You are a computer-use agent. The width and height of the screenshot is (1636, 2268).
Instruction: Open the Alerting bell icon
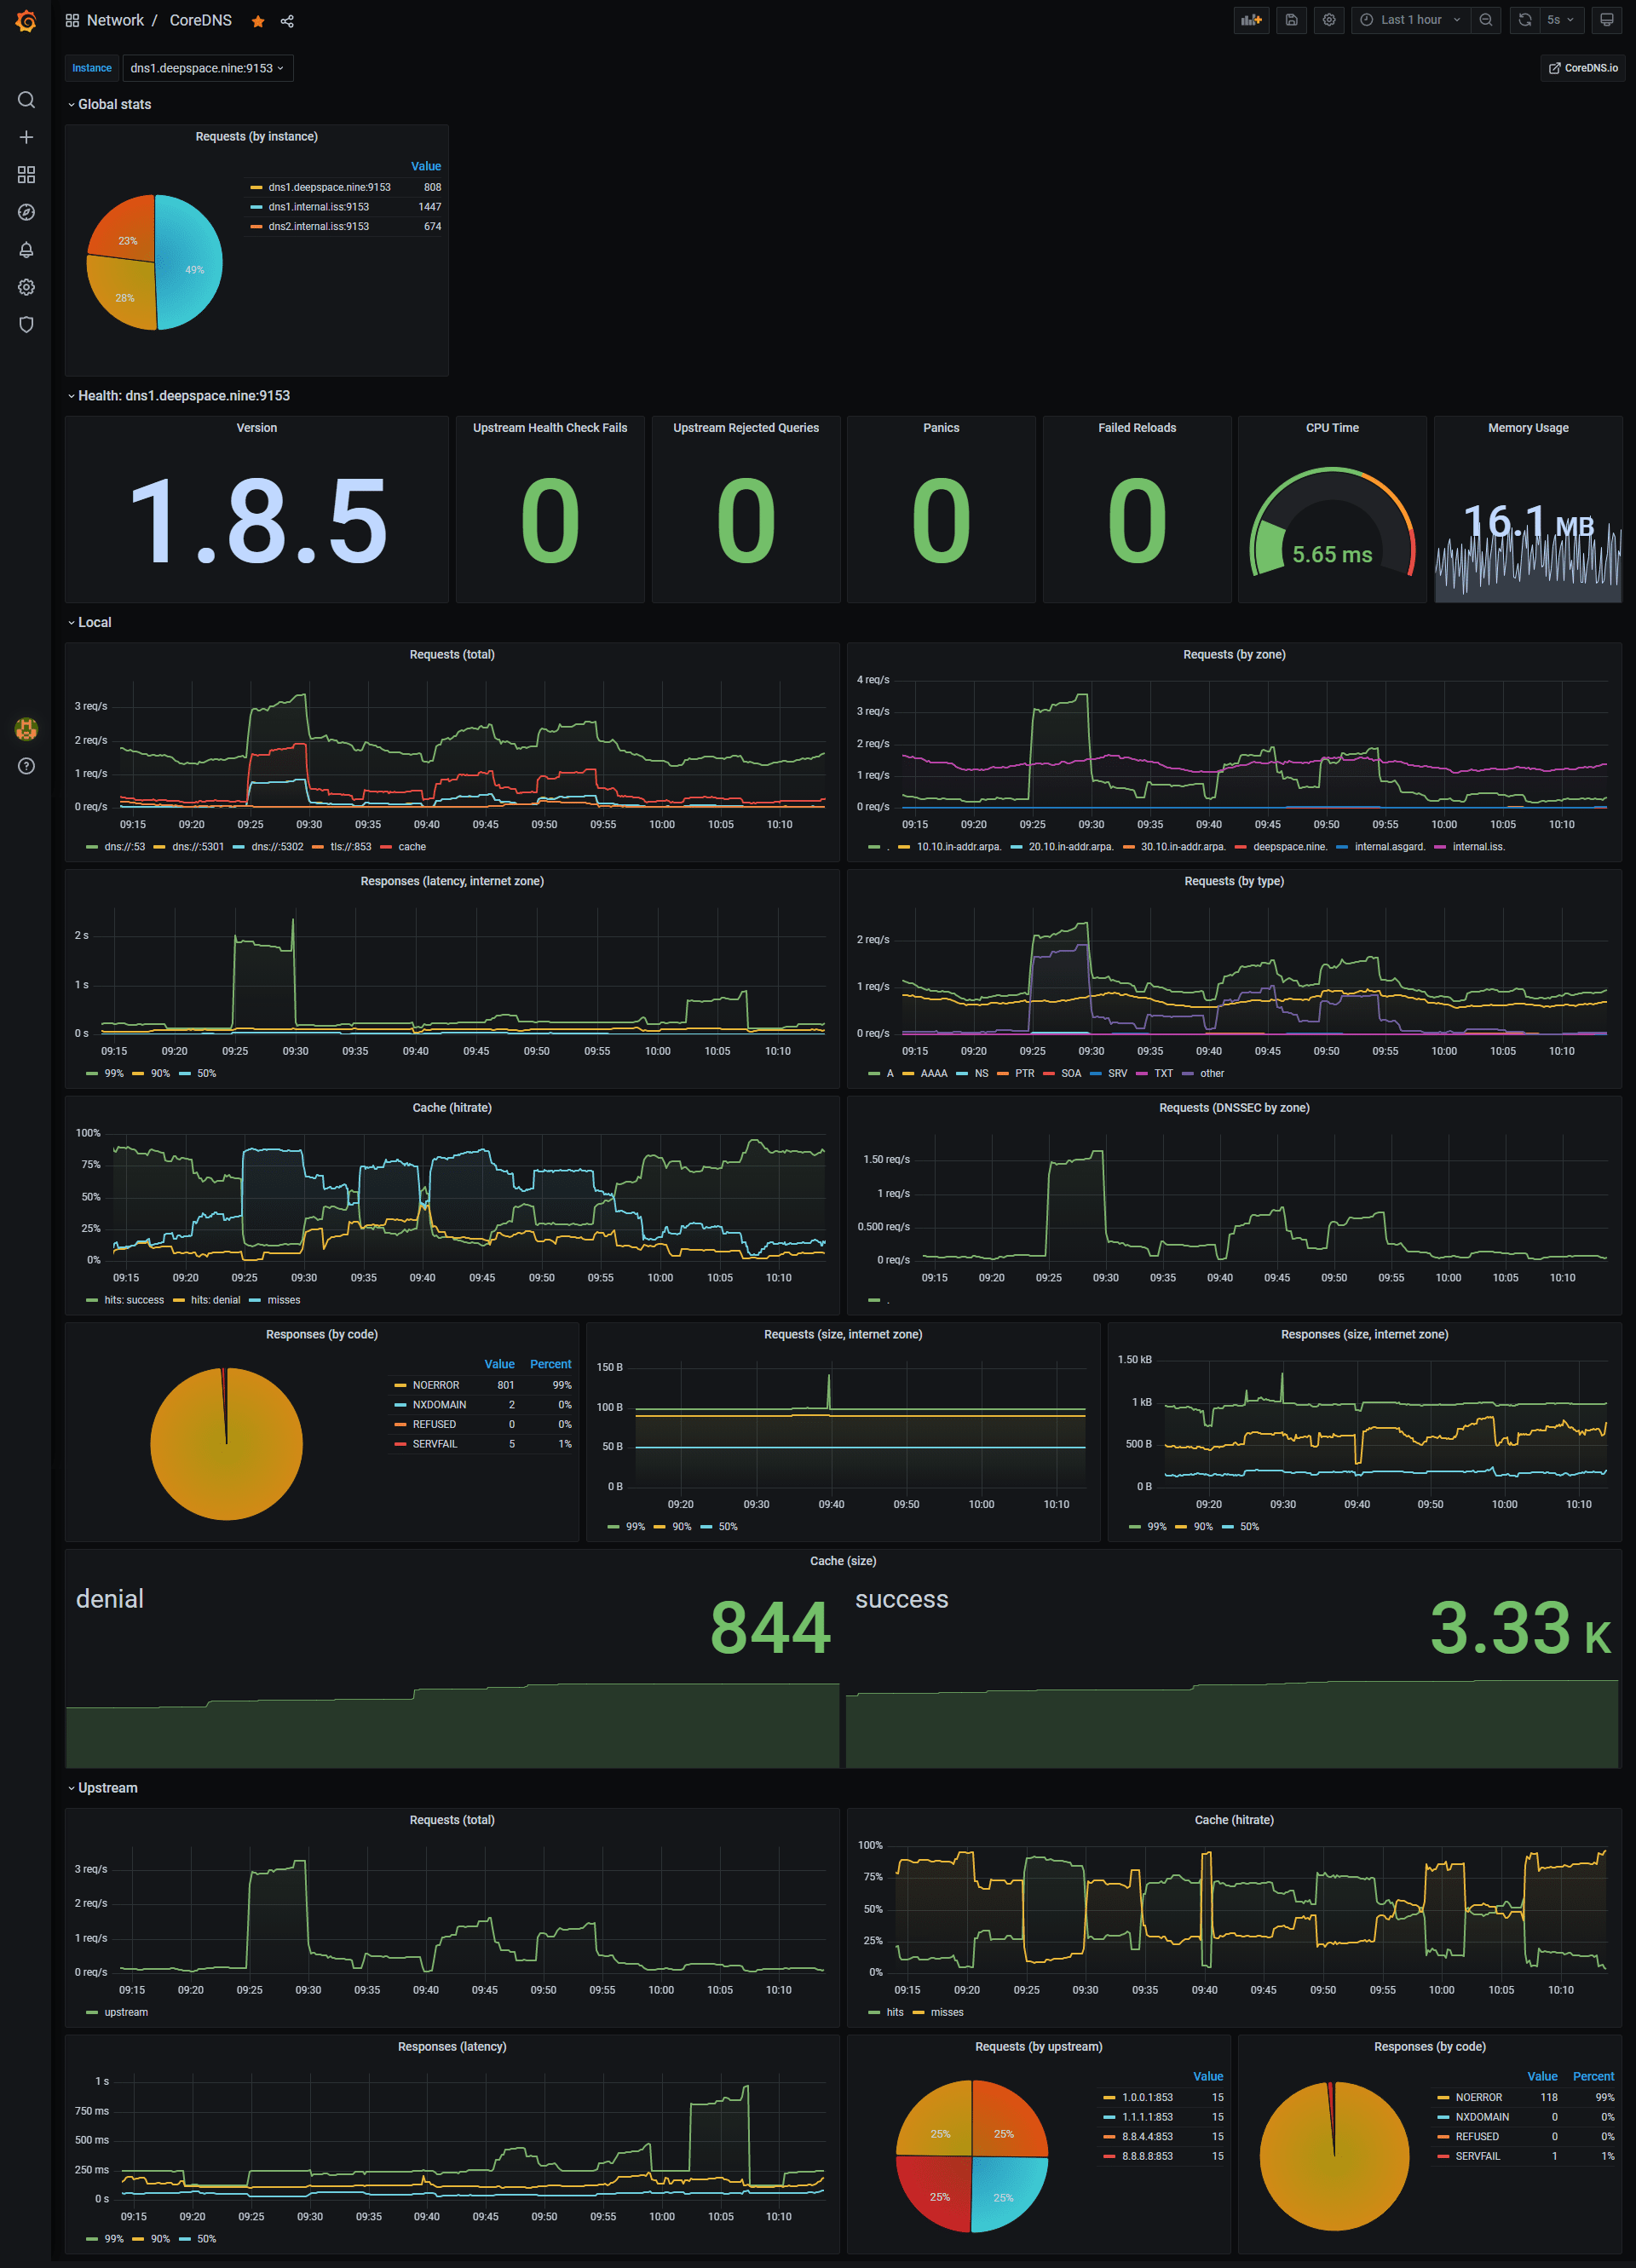(26, 250)
